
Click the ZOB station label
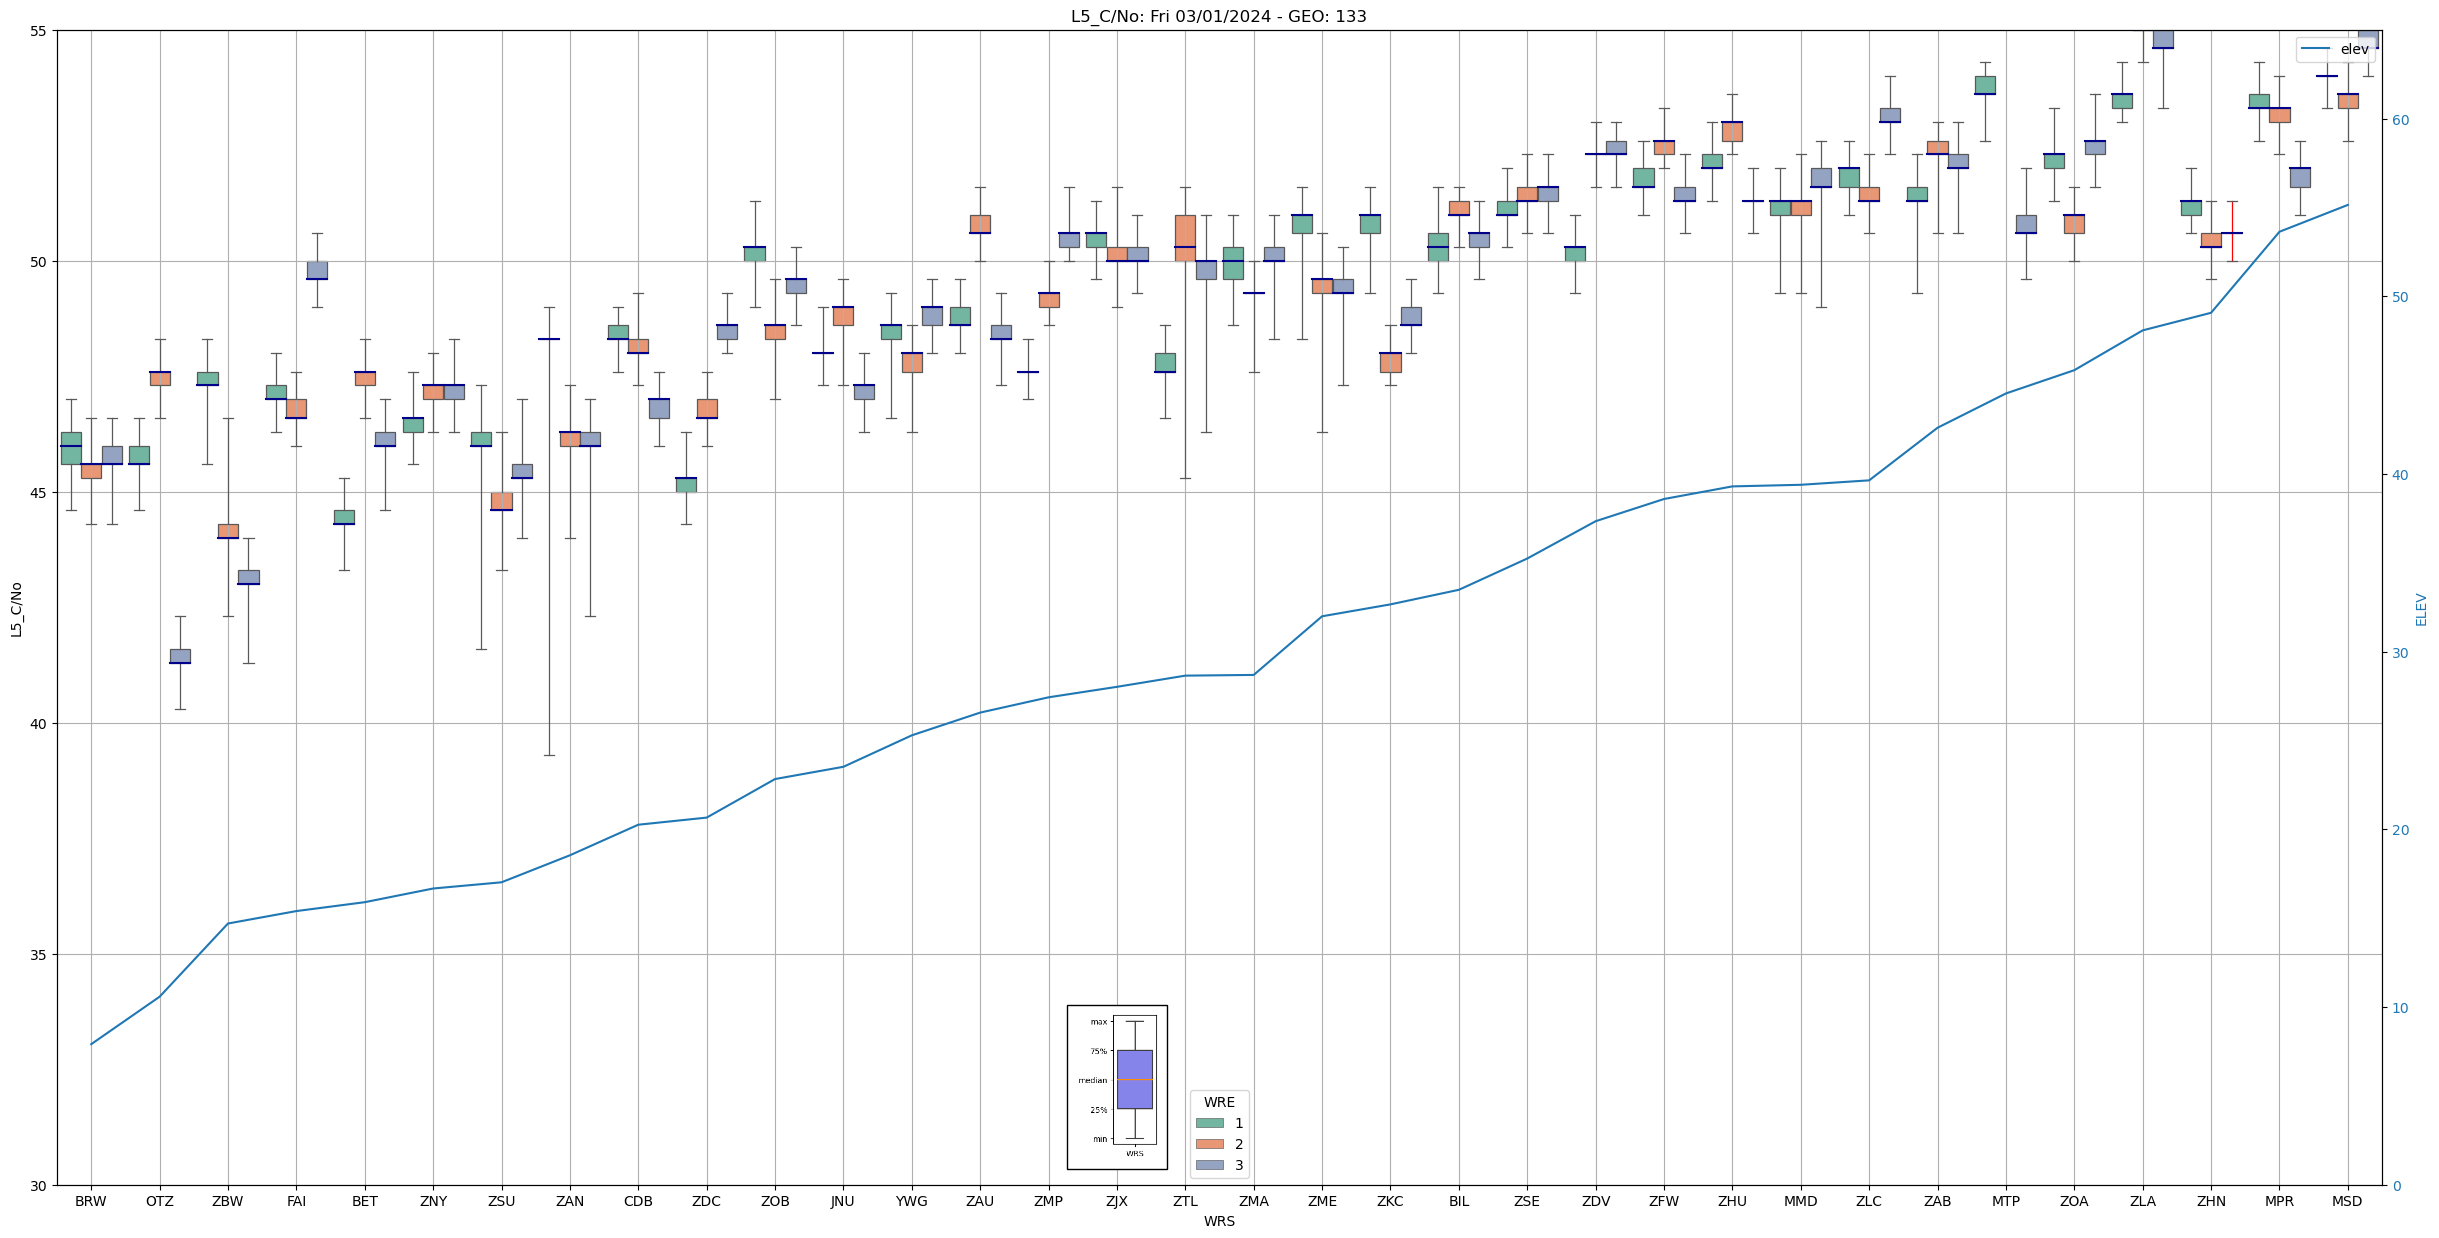click(x=775, y=1201)
